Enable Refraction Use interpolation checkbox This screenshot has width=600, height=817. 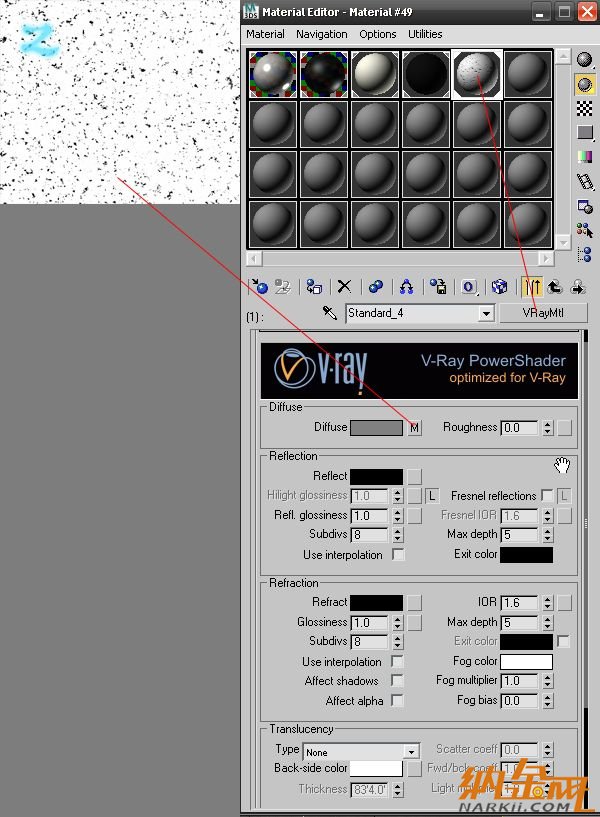(397, 661)
